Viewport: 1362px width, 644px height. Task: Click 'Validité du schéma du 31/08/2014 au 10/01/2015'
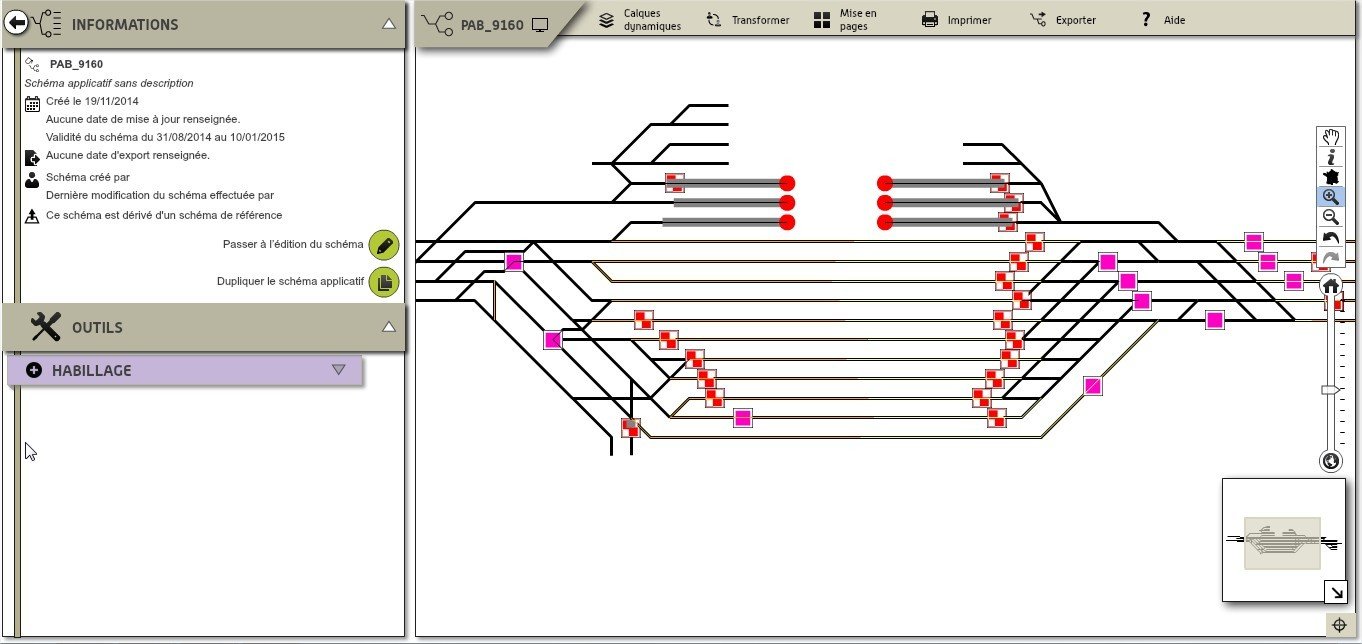tap(166, 137)
